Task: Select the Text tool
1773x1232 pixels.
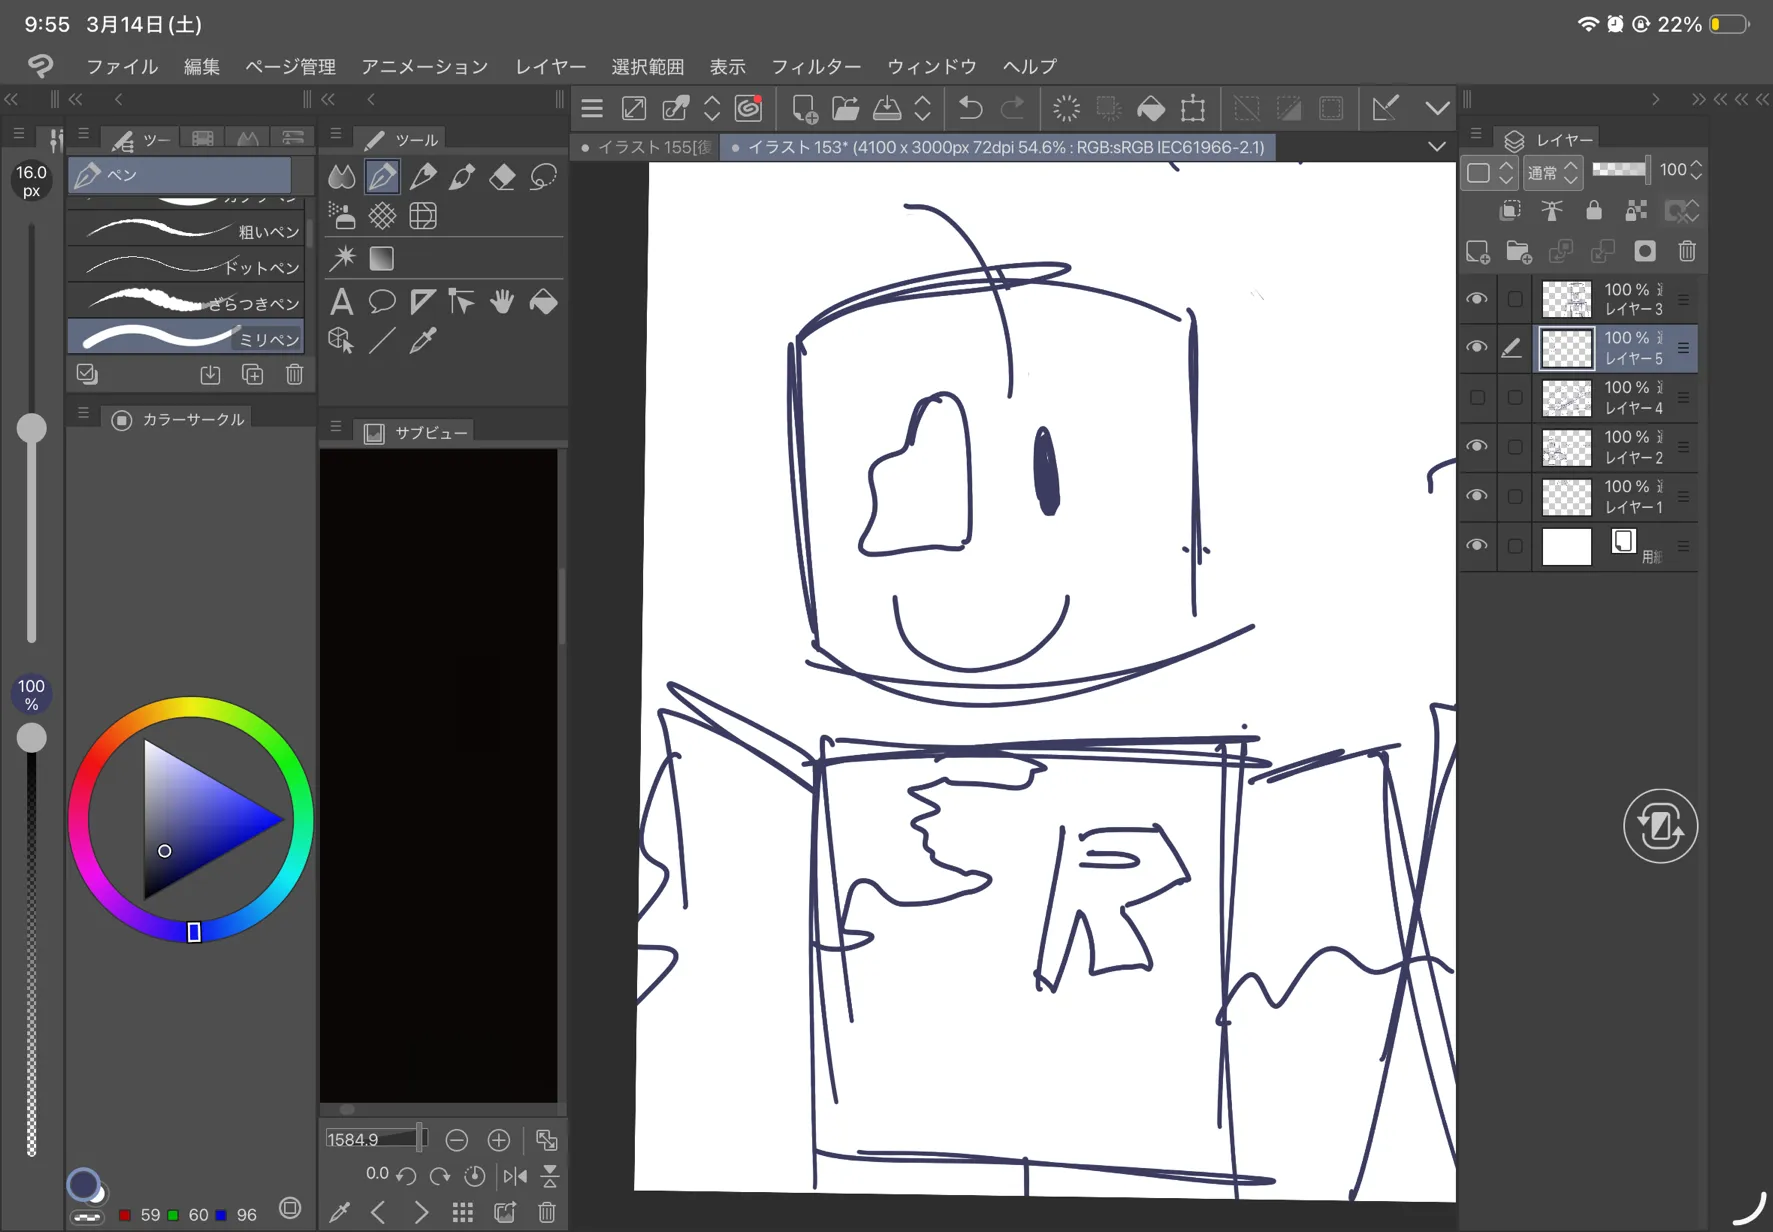Action: point(341,301)
